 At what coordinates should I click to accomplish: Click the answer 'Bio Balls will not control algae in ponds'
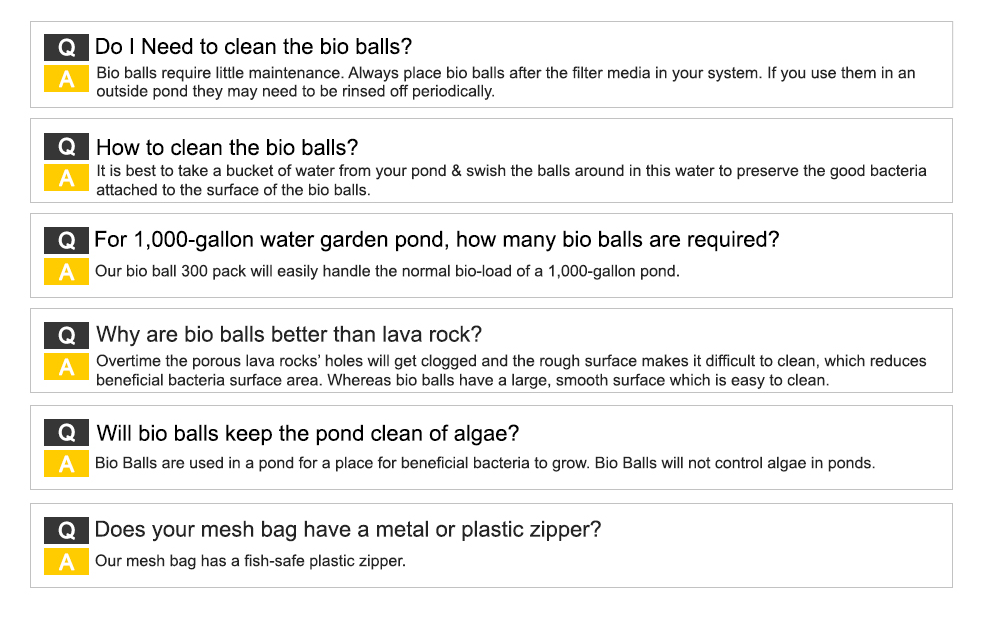[x=734, y=463]
